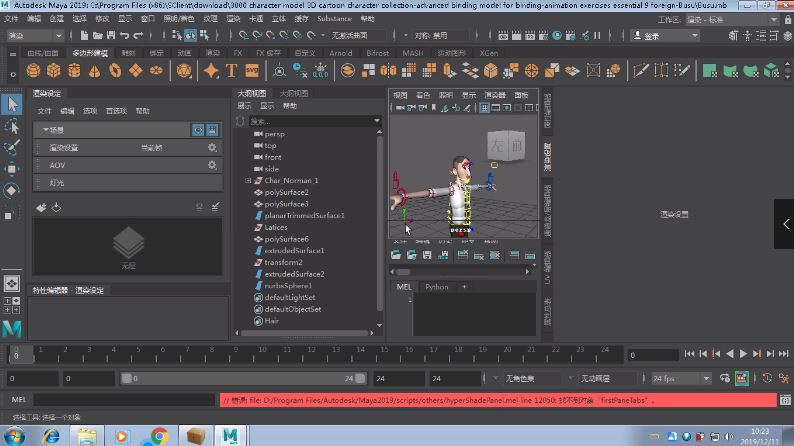Click the polygon Type text shelf icon
Image resolution: width=794 pixels, height=446 pixels.
[231, 71]
